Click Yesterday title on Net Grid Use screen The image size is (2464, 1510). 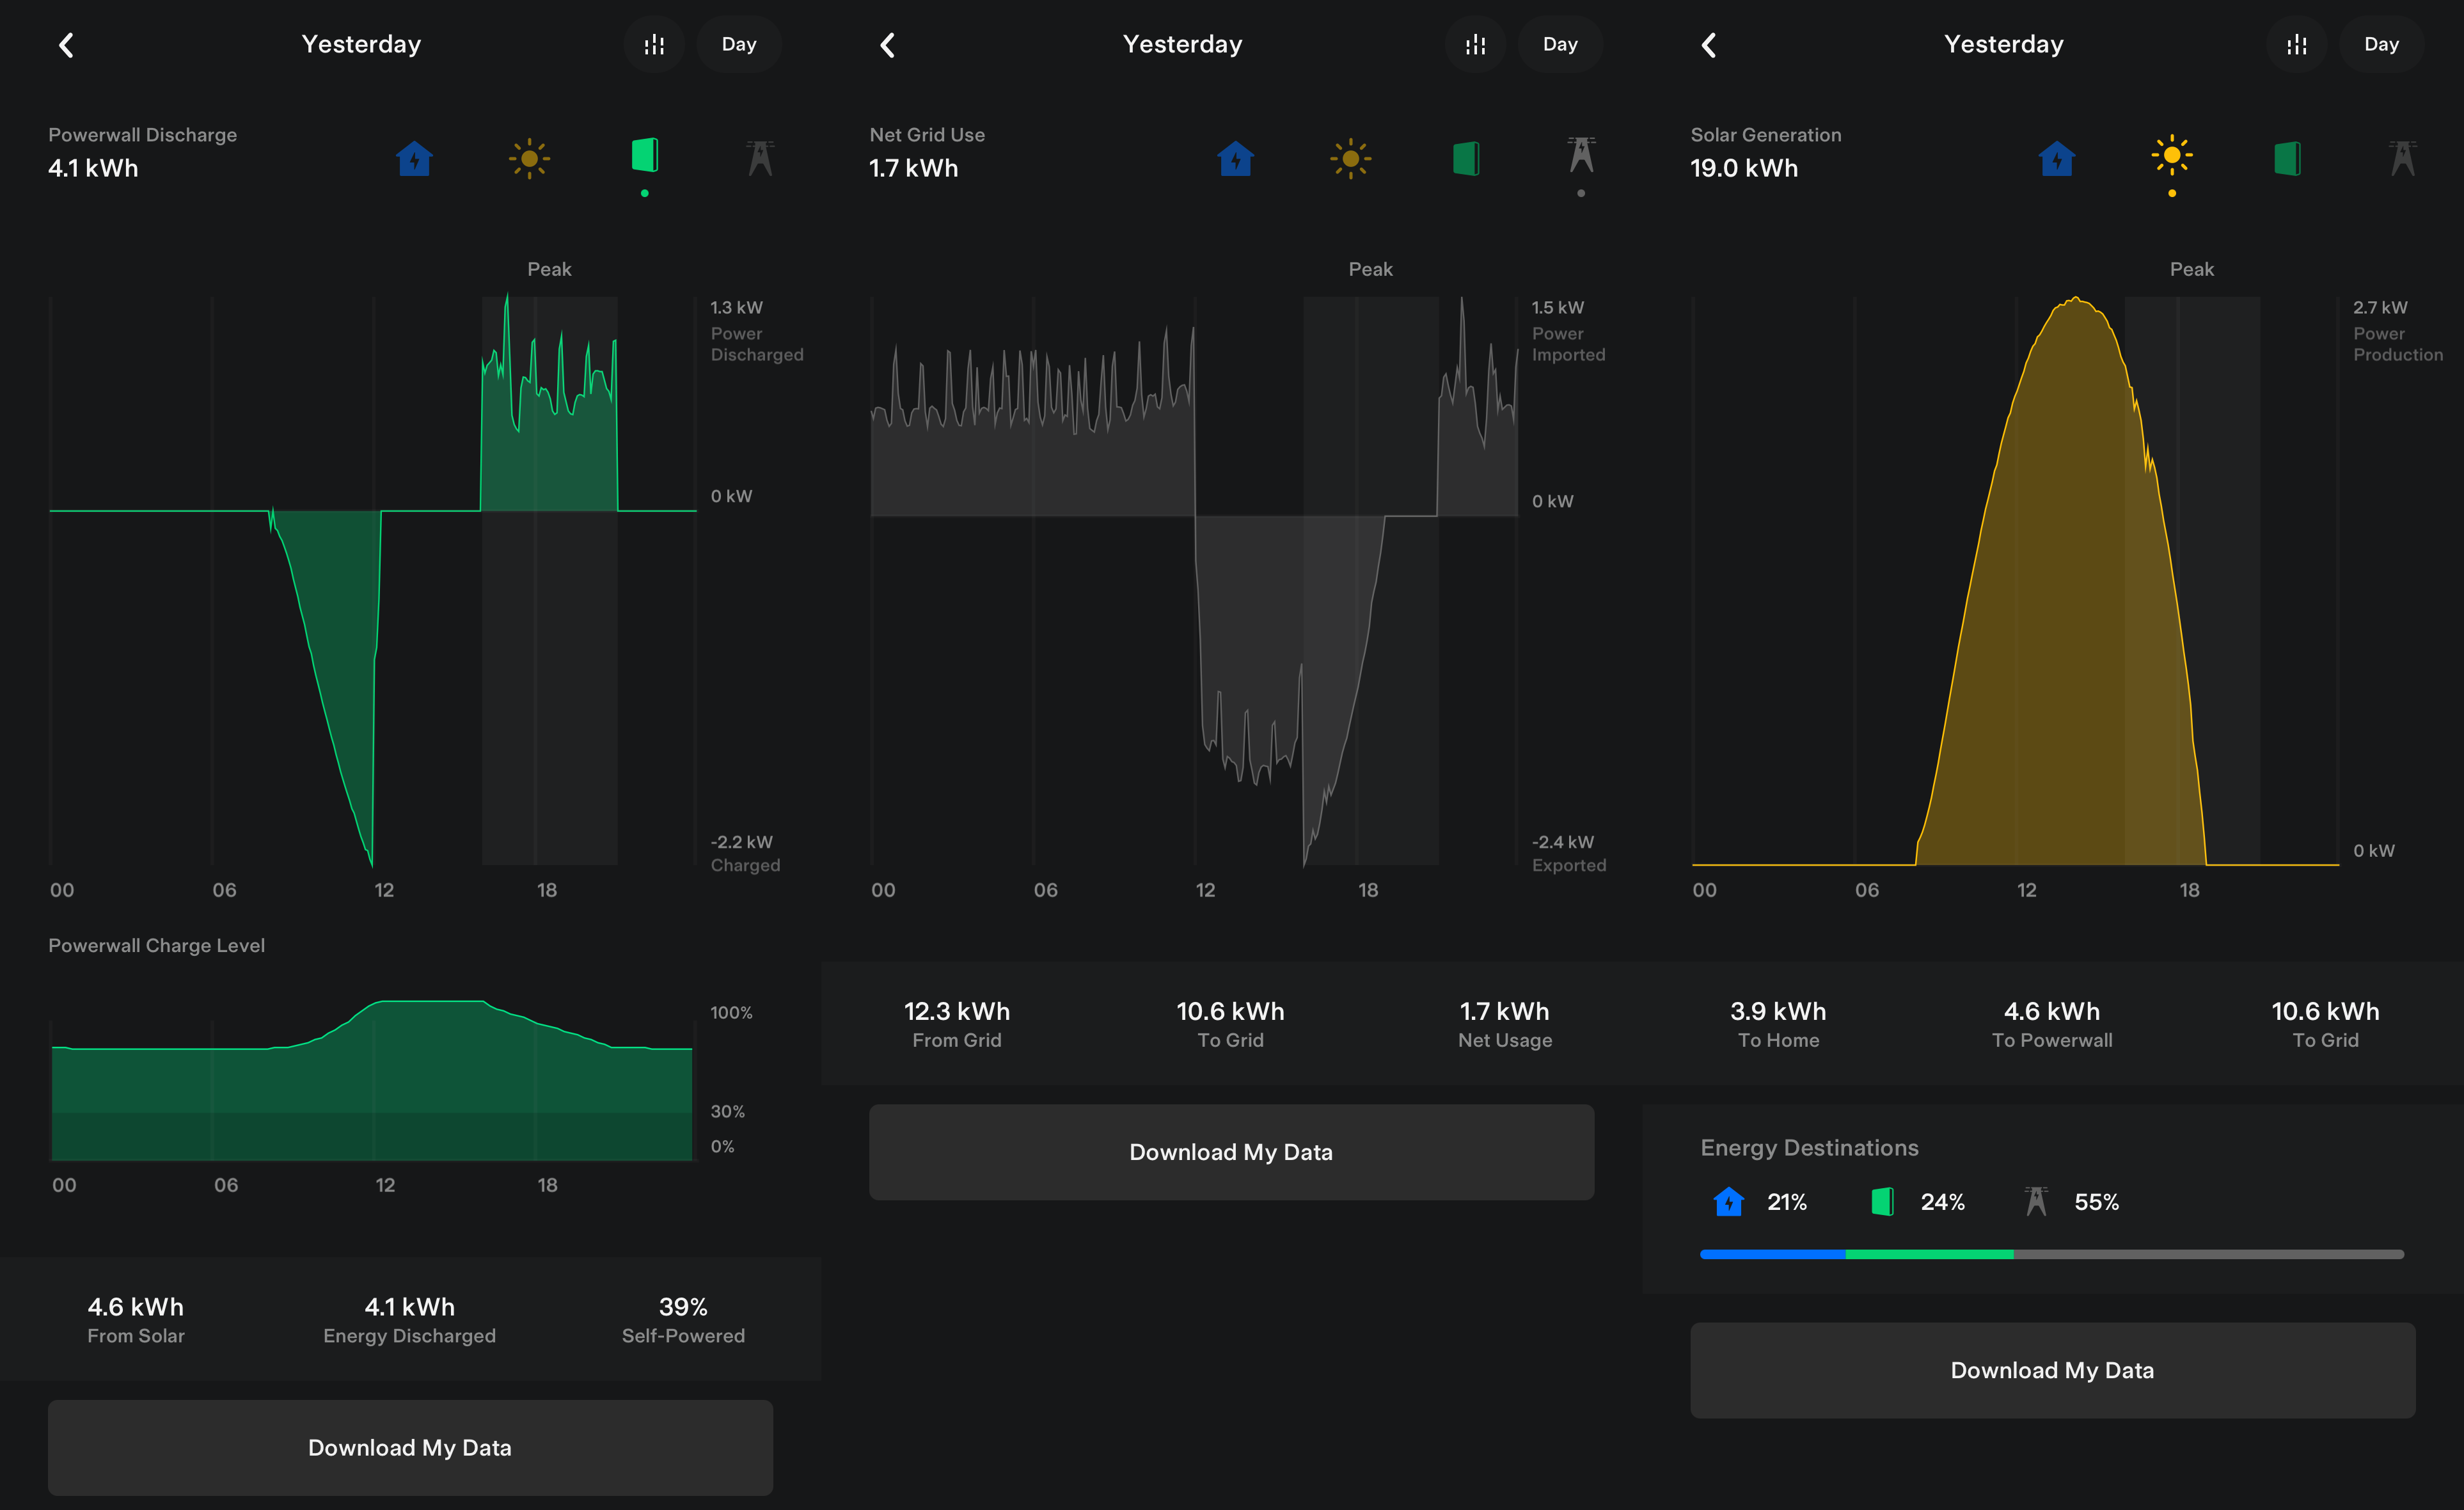[x=1182, y=44]
